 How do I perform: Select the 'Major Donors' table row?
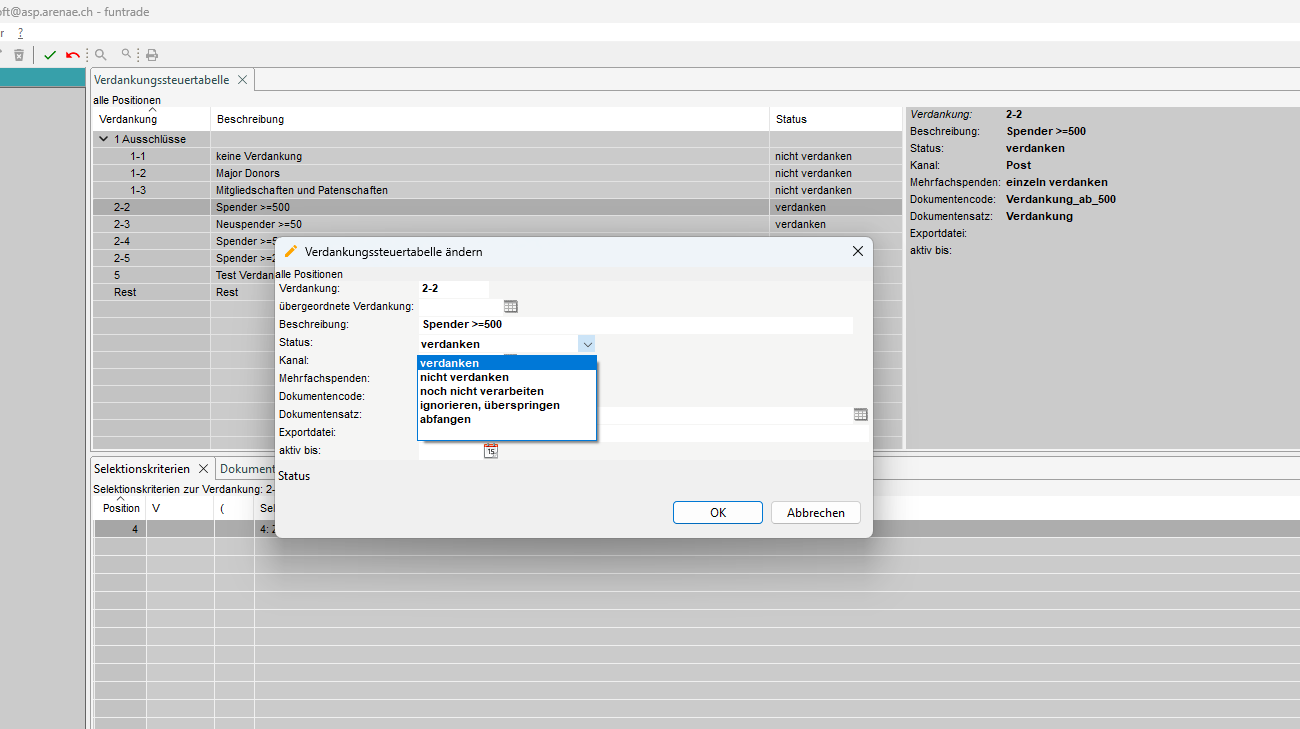click(x=247, y=173)
